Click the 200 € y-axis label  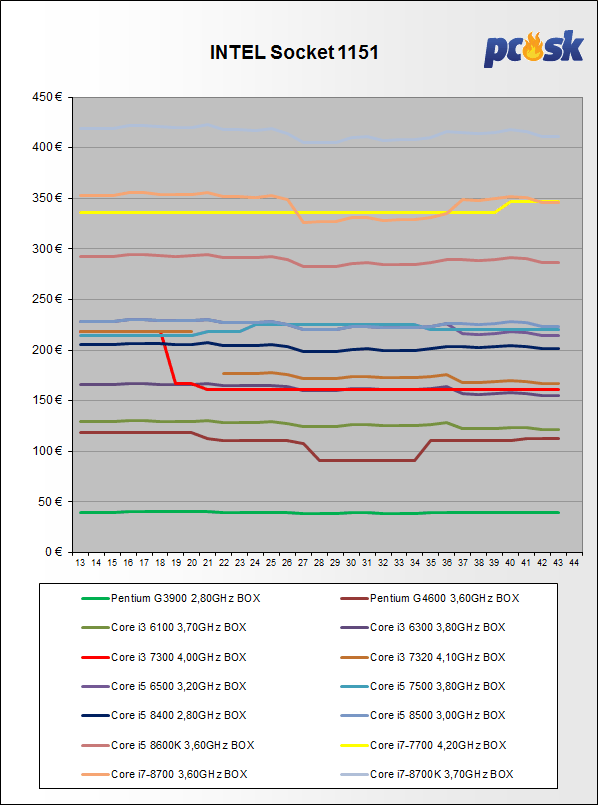click(49, 350)
